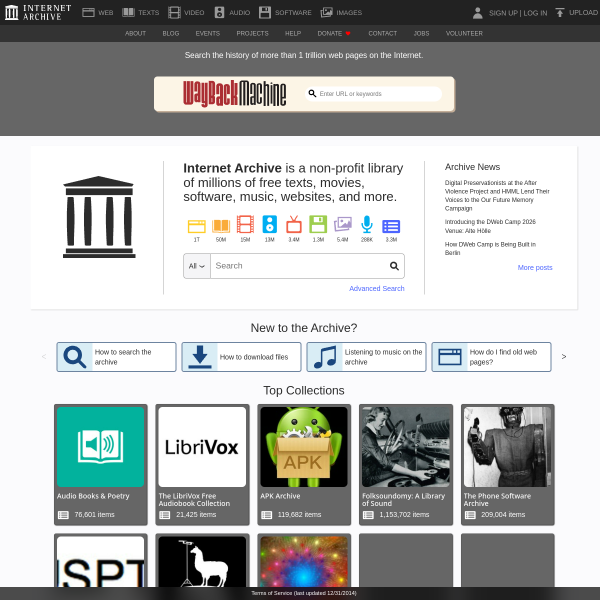Open the colorful fractal collection thumbnail
600x600 pixels.
[304, 561]
